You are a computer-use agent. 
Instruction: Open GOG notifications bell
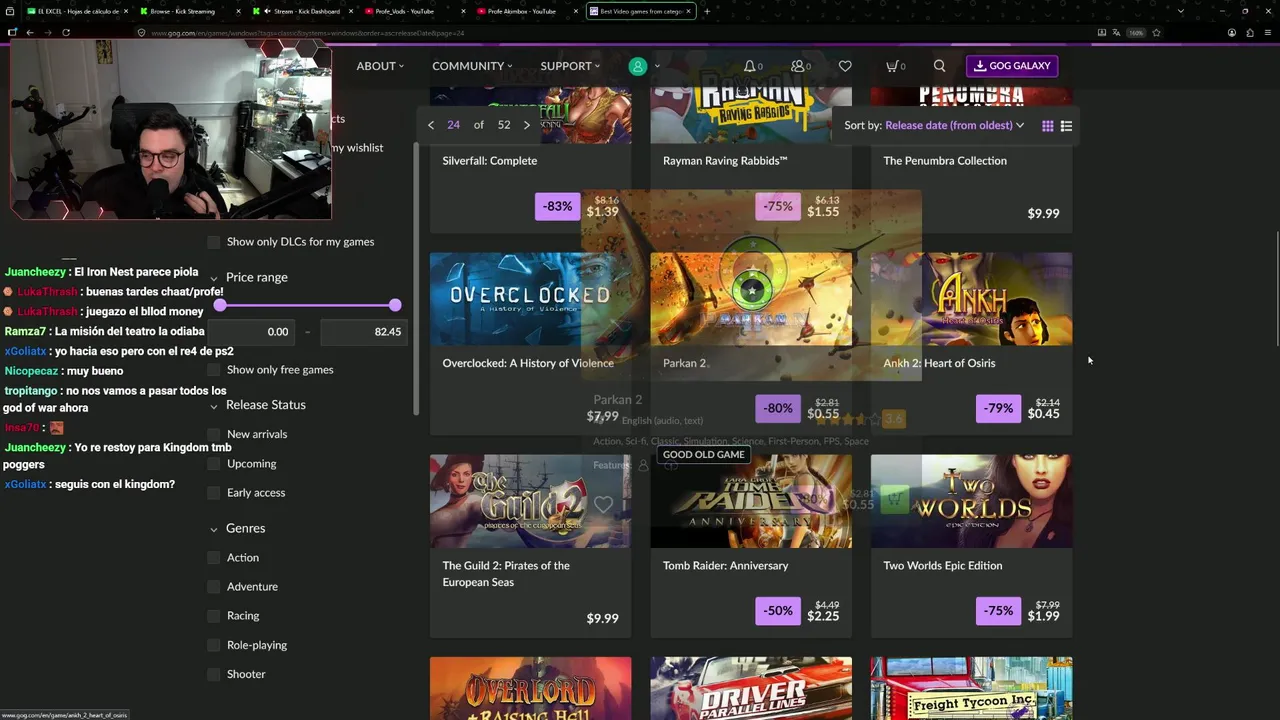(749, 66)
